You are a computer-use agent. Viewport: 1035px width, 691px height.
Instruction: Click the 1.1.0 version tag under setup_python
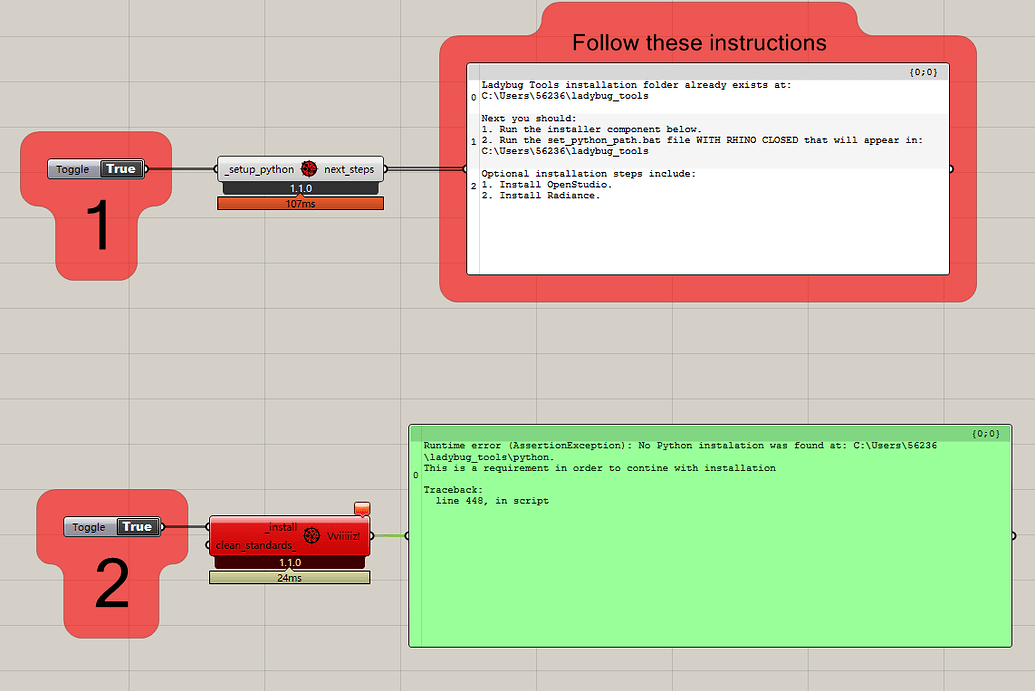(x=301, y=189)
